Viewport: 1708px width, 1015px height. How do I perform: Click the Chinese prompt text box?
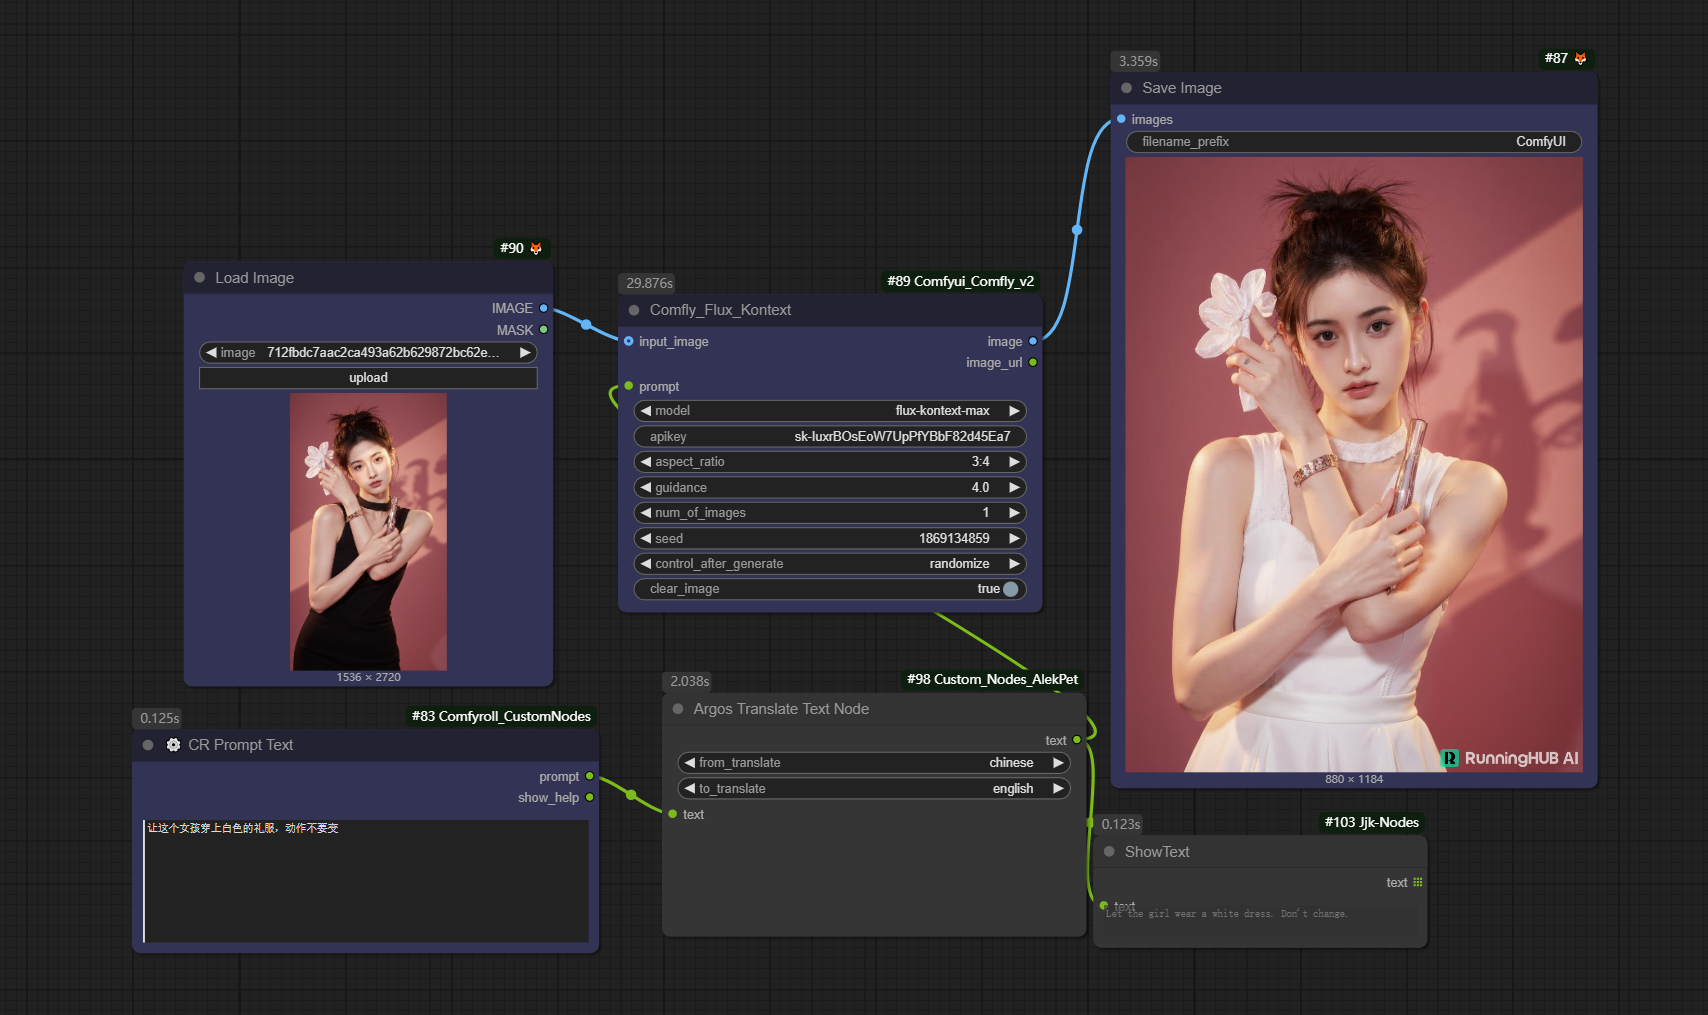(366, 880)
